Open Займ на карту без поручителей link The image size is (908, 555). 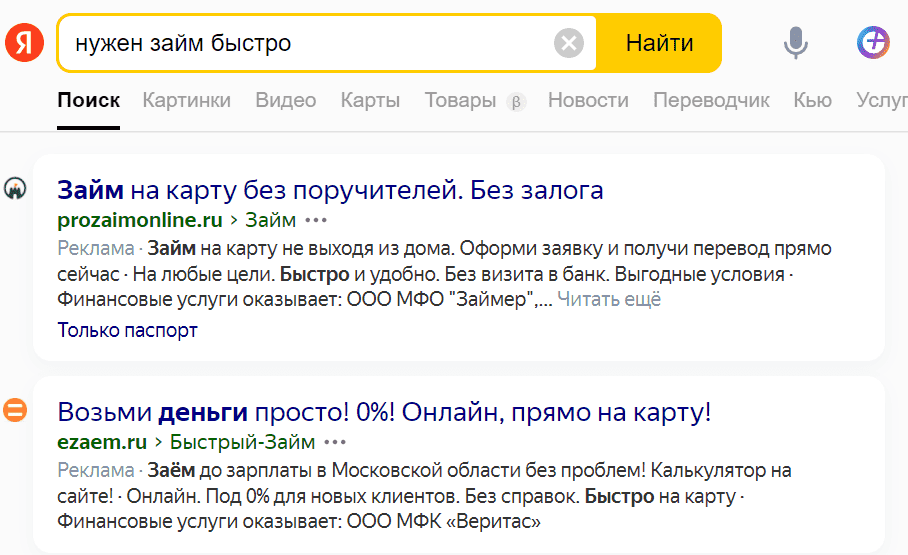tap(330, 190)
